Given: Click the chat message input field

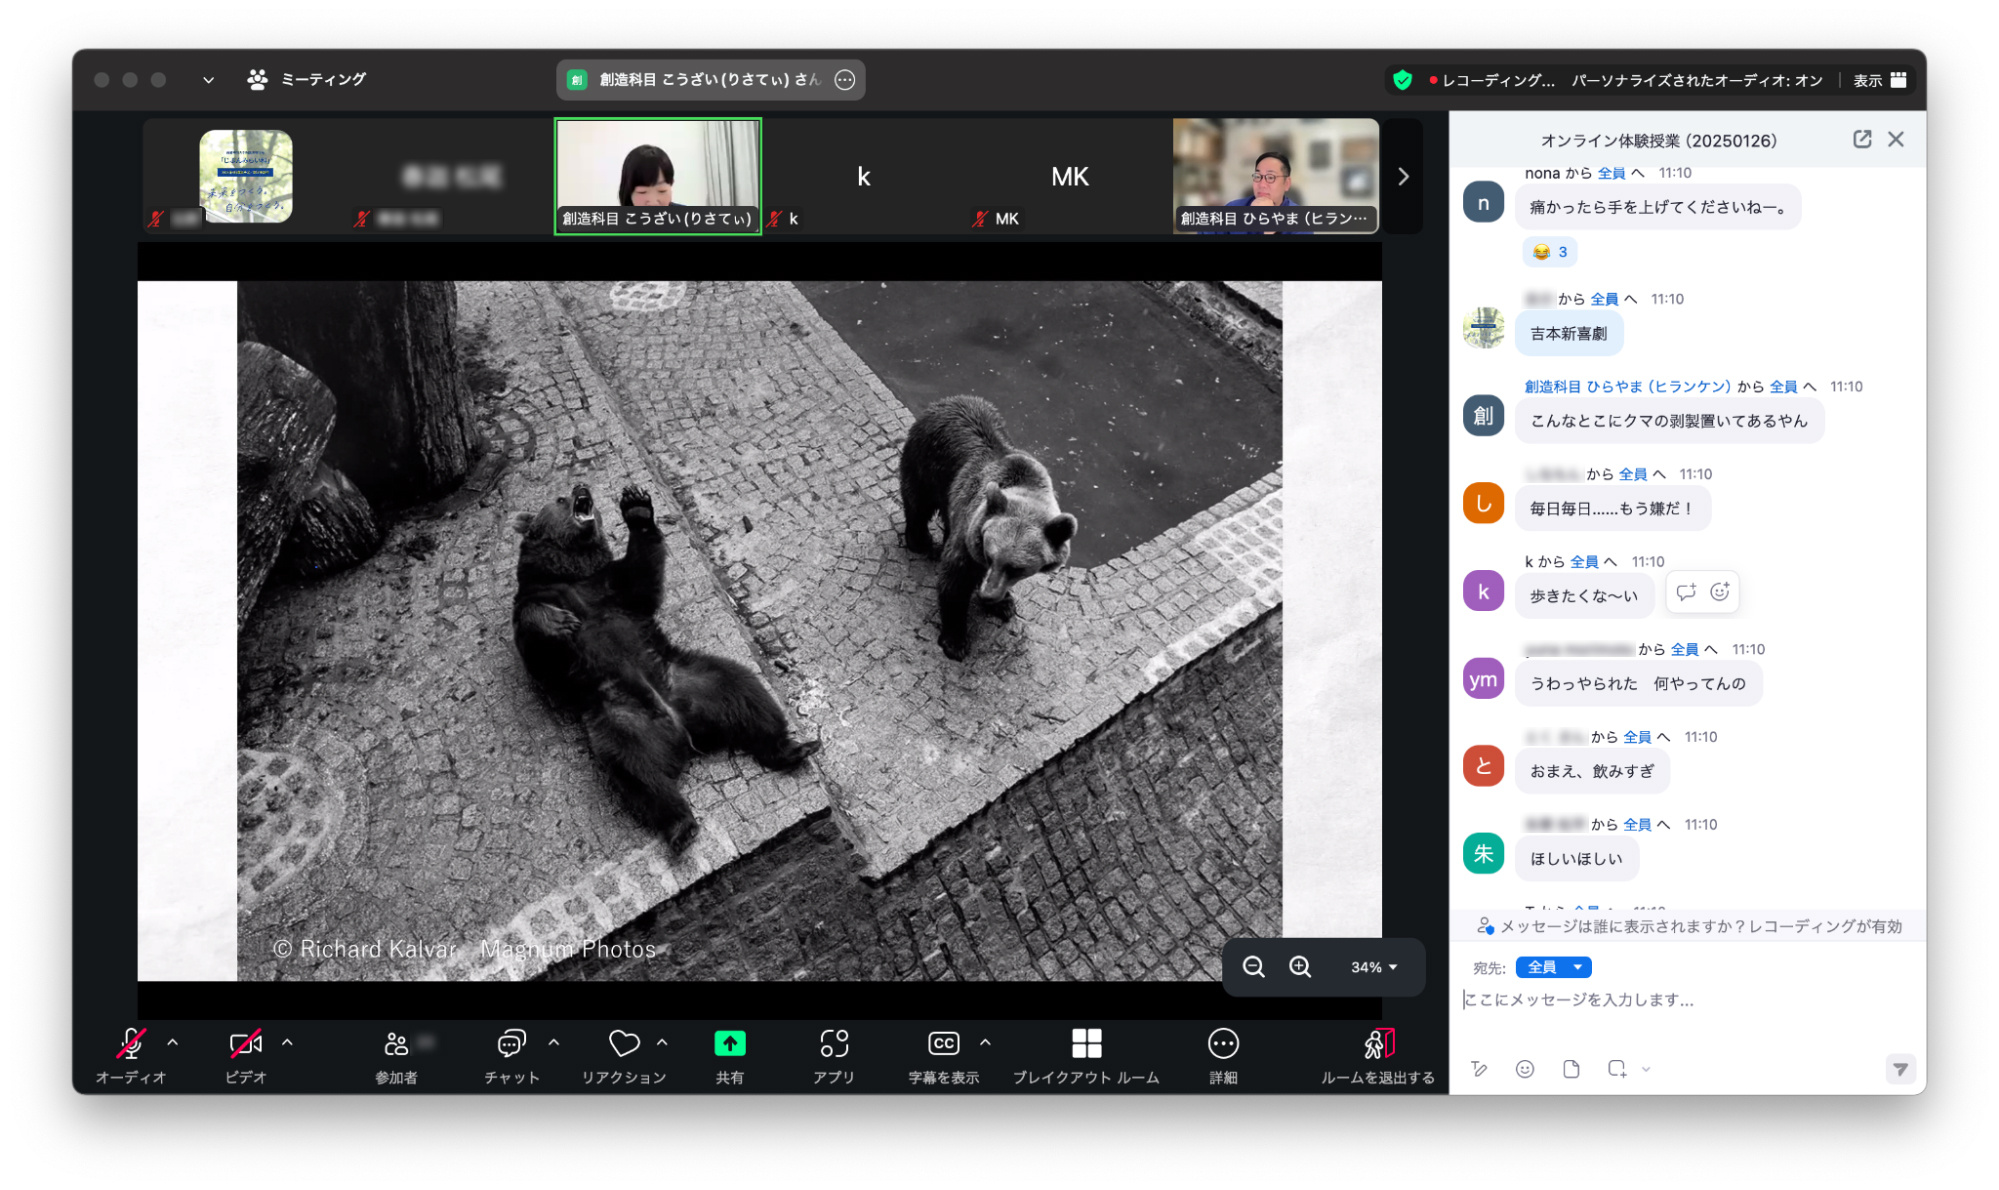Looking at the screenshot, I should coord(1688,1000).
